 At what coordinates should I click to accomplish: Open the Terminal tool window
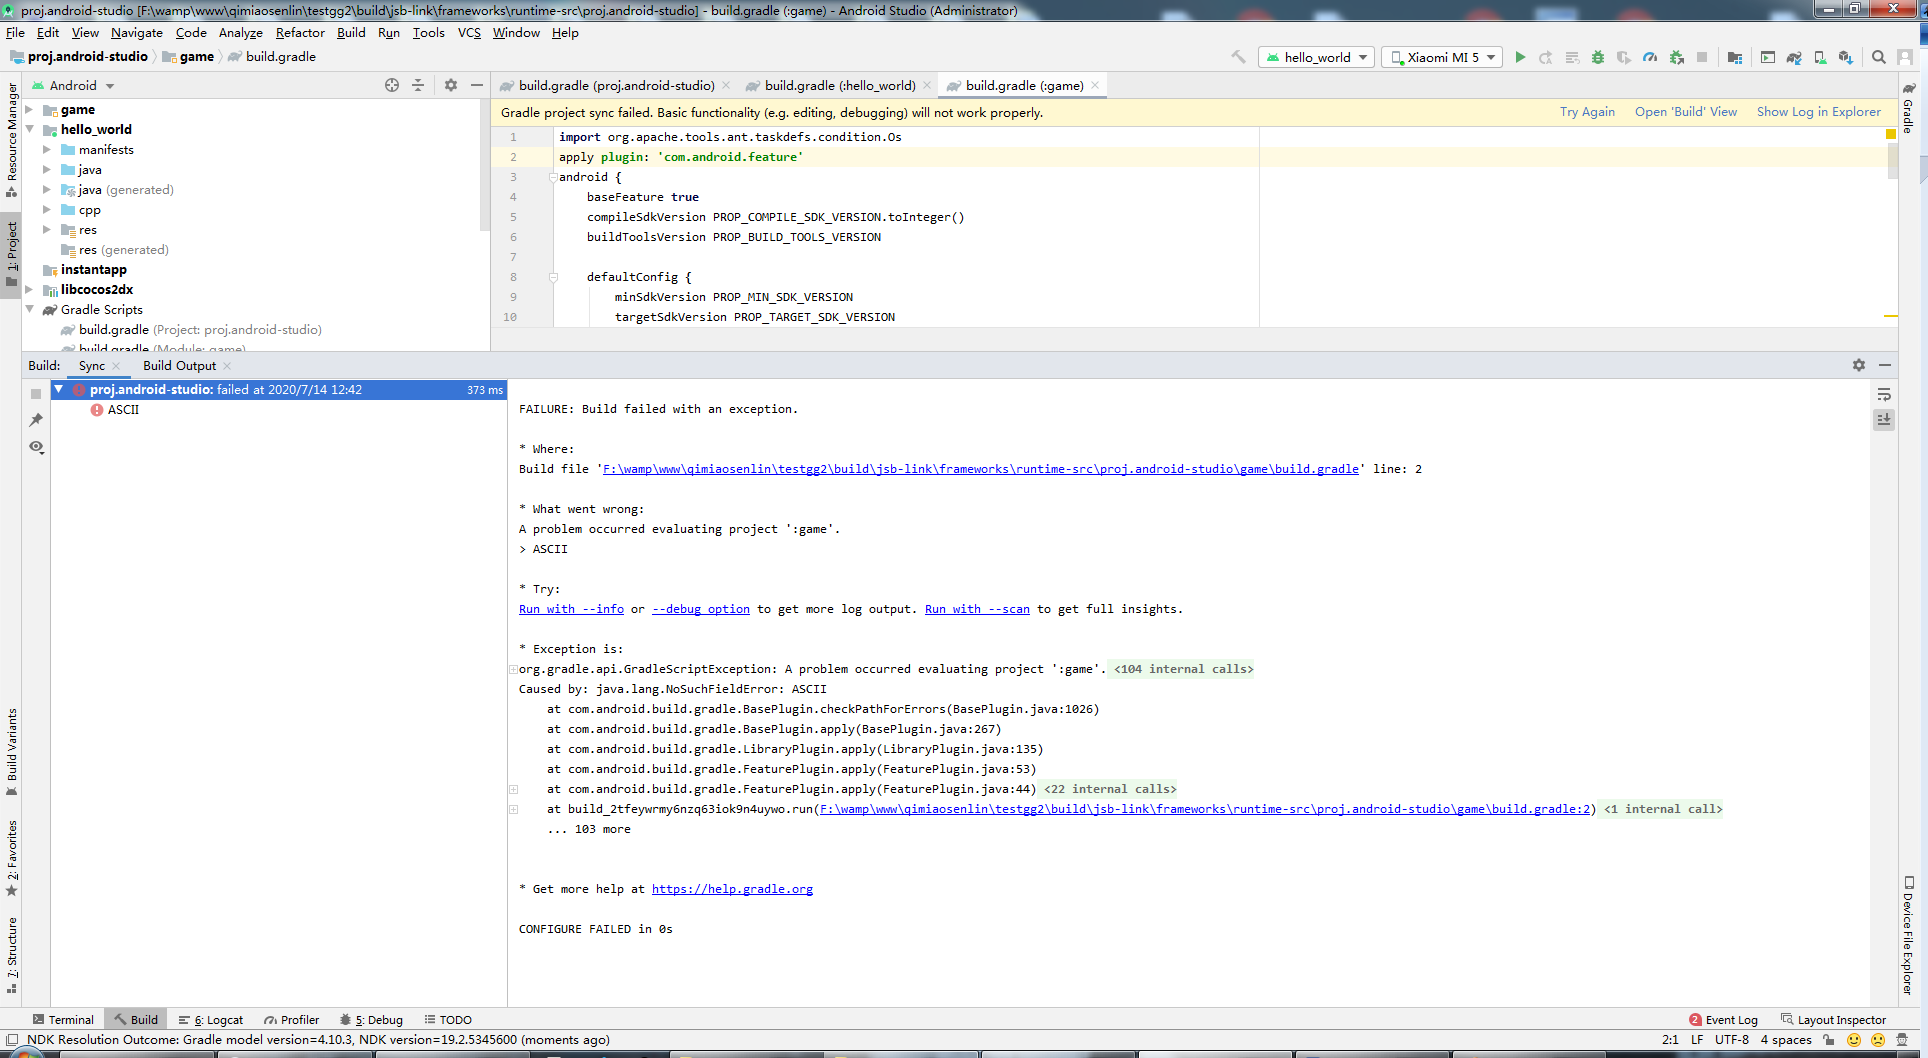(x=63, y=1020)
